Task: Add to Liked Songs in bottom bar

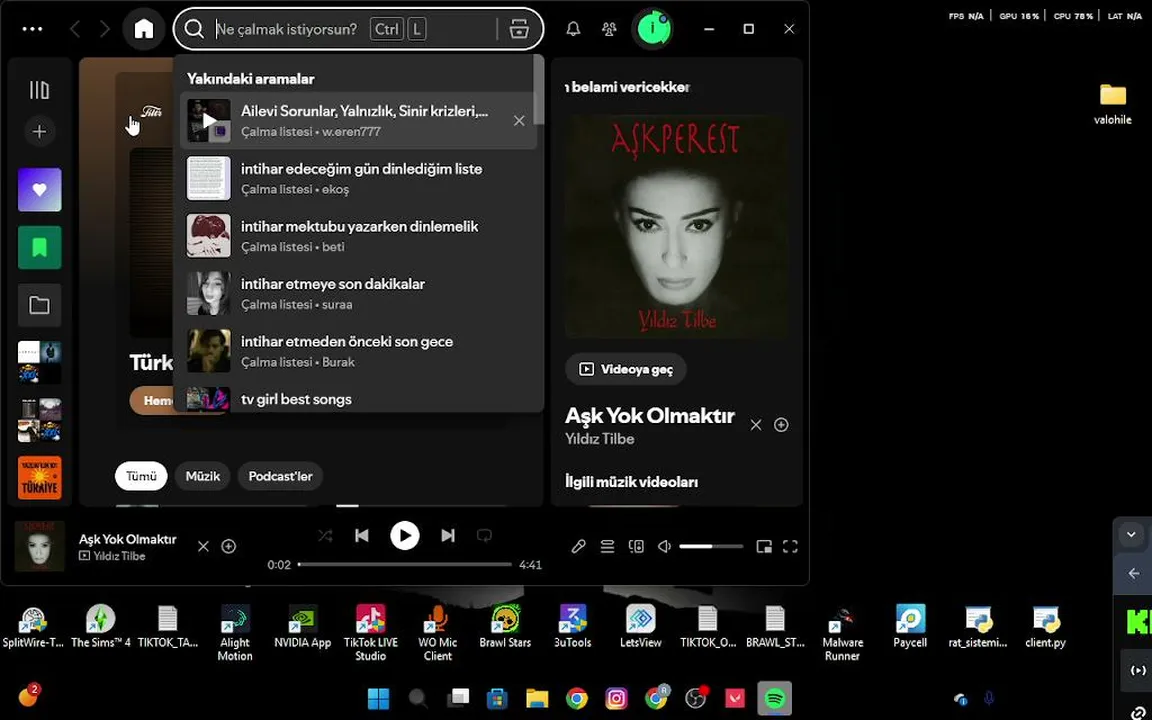Action: click(228, 547)
